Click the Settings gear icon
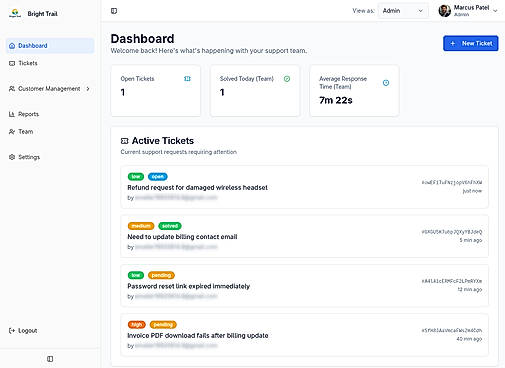505x368 pixels. (12, 157)
